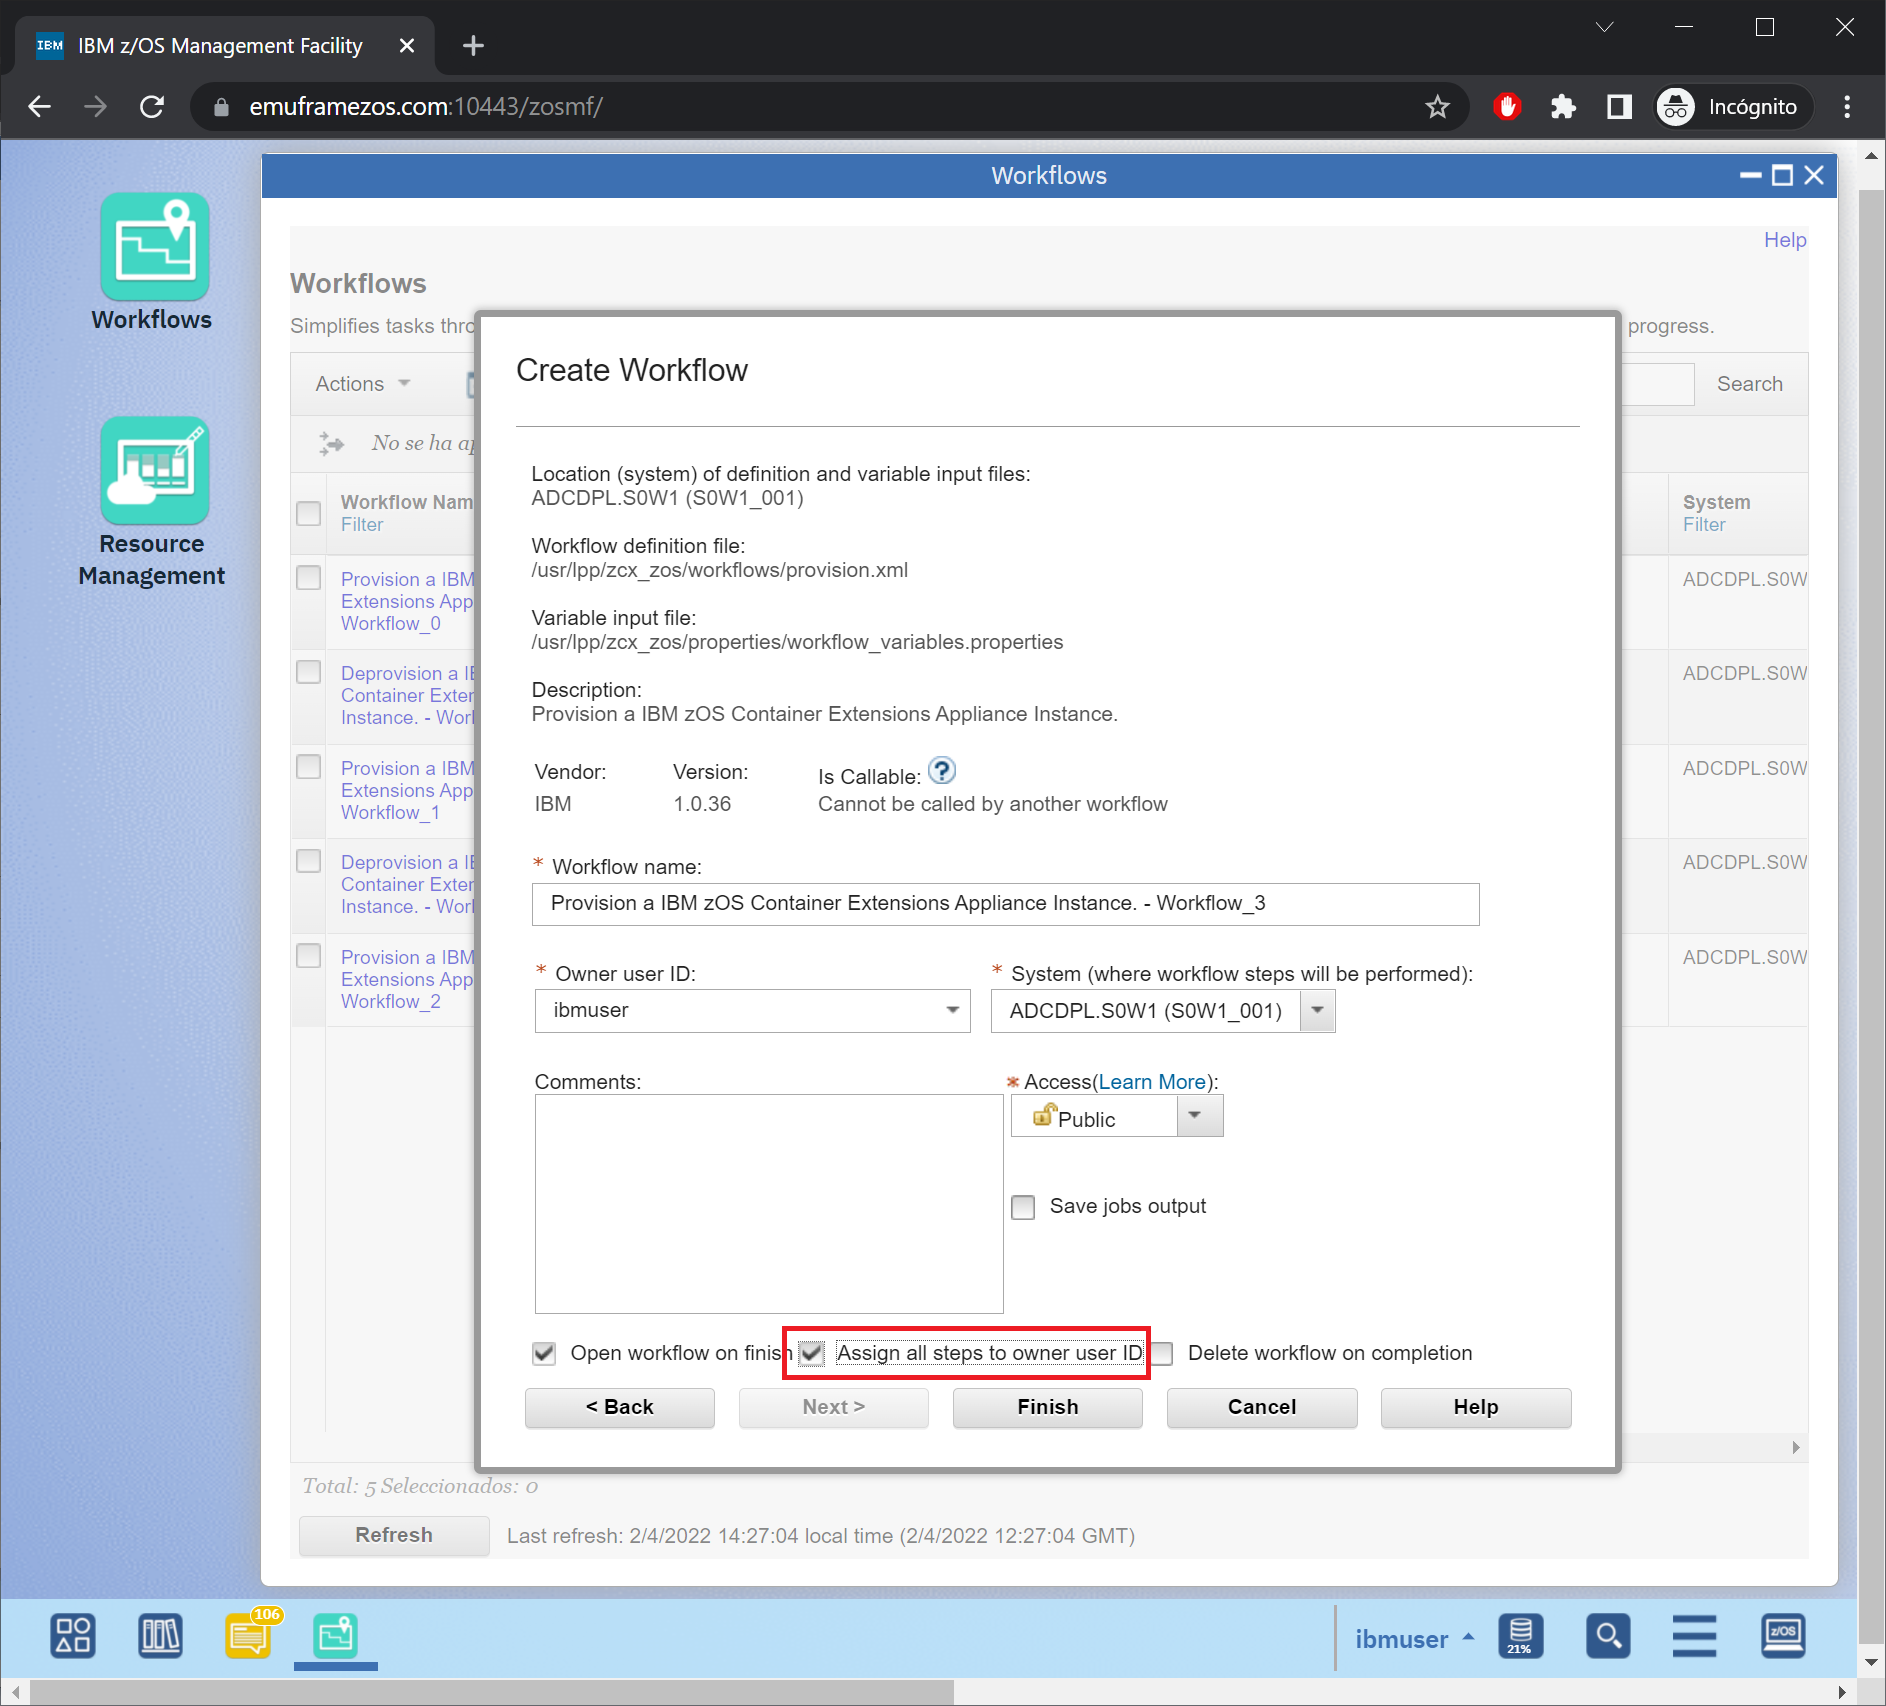Open Provision Workflow_0 link
This screenshot has height=1706, width=1886.
pos(407,601)
